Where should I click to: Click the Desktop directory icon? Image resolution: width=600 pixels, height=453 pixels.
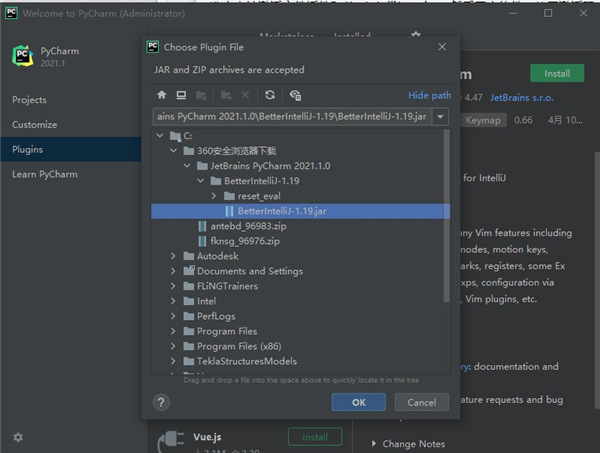pos(181,95)
